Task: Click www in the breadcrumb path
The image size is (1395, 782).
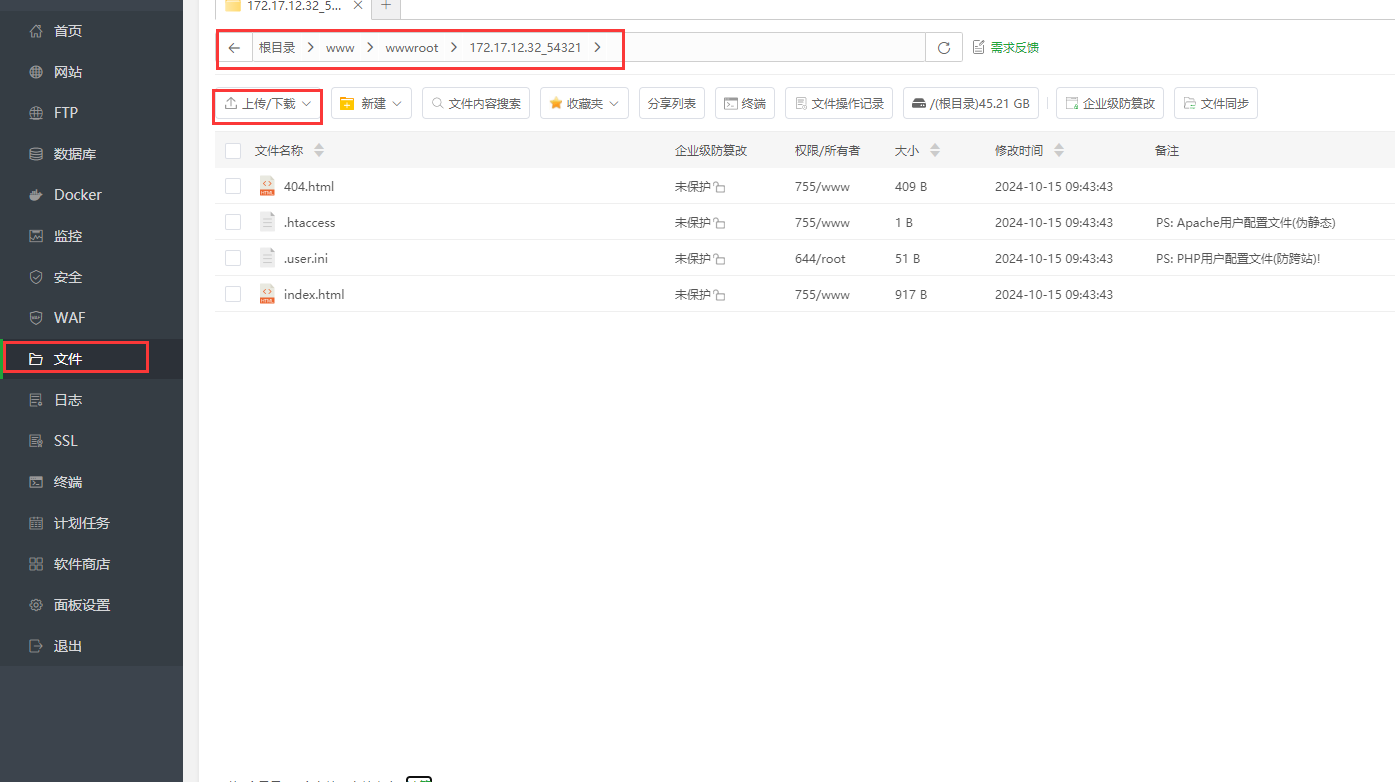Action: pos(340,47)
